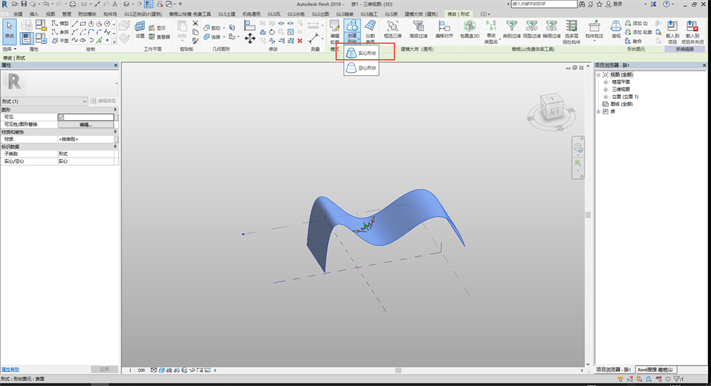Select 视图 (全部) in project browser
Image resolution: width=711 pixels, height=386 pixels.
[x=622, y=75]
